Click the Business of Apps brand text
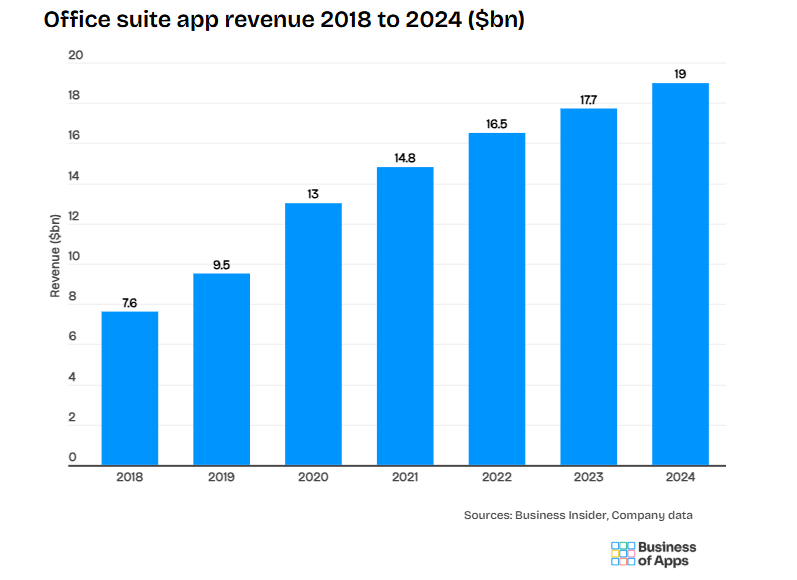The height and width of the screenshot is (580, 797). point(667,554)
